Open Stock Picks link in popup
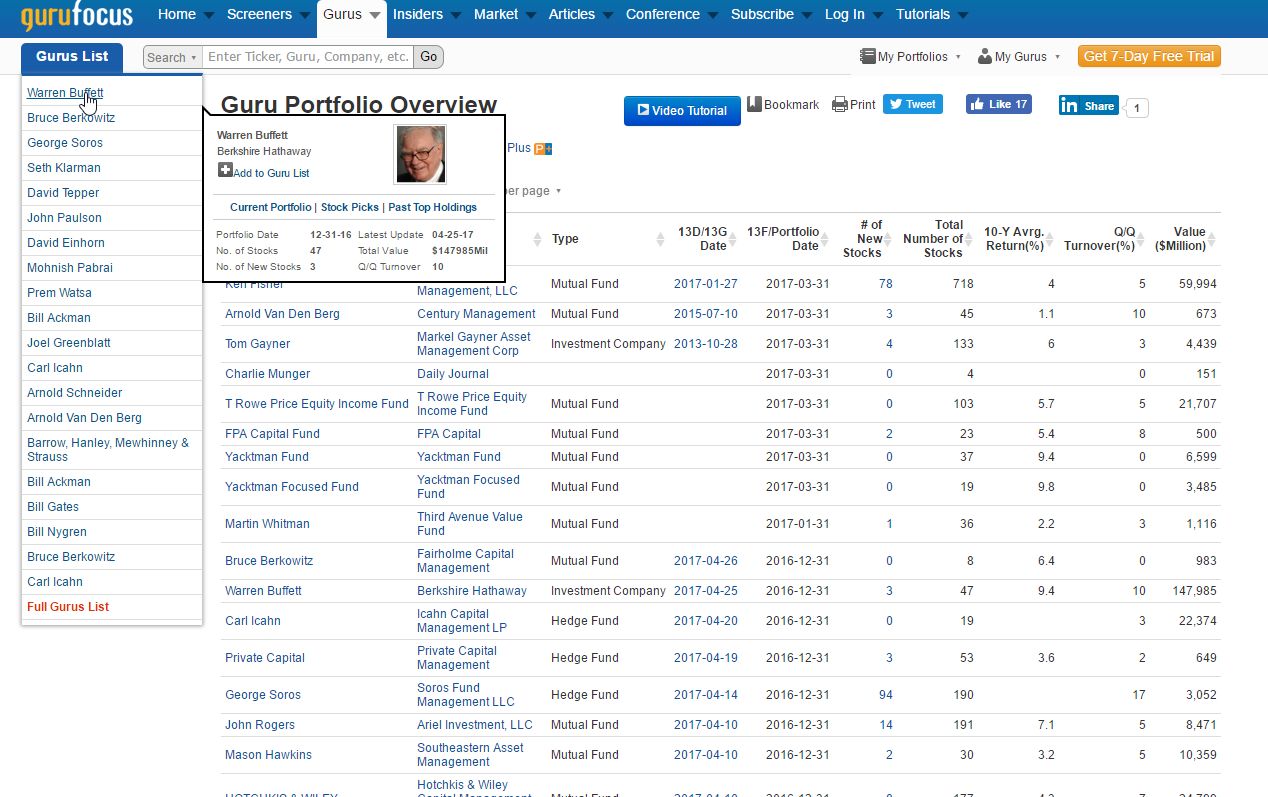Screen dimensions: 1268x797 [x=350, y=207]
